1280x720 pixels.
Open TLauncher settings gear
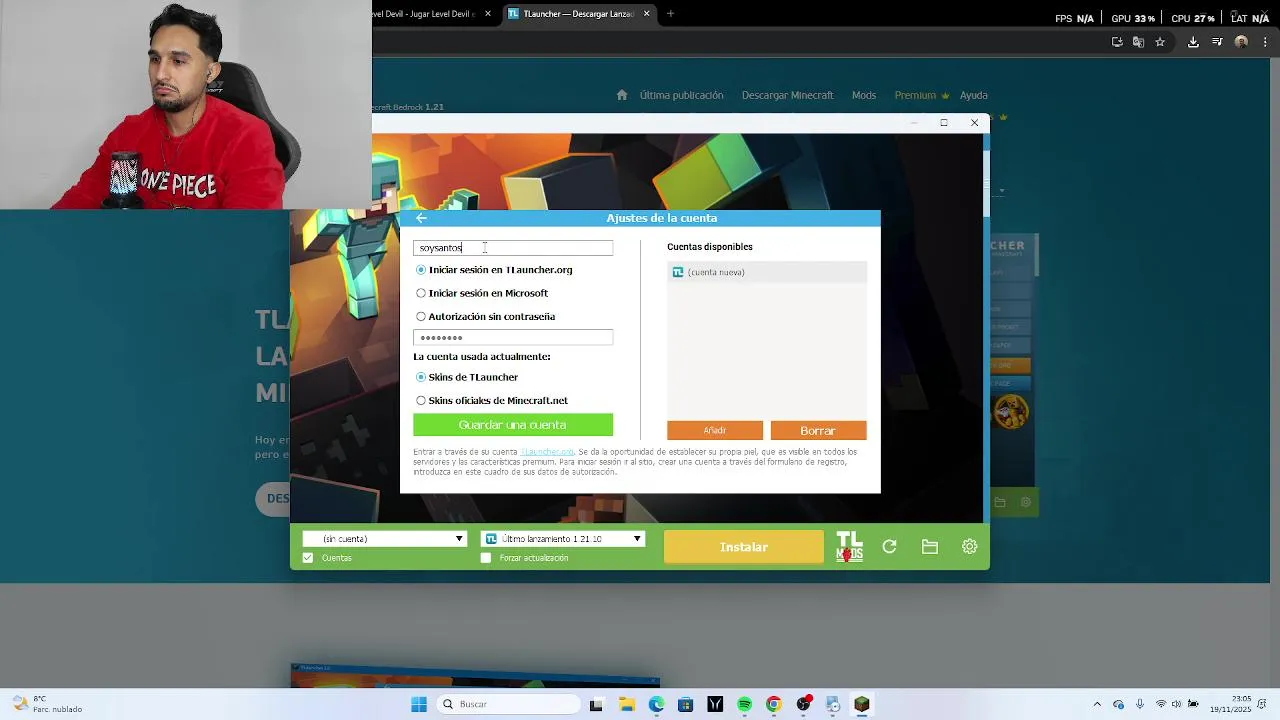(969, 547)
